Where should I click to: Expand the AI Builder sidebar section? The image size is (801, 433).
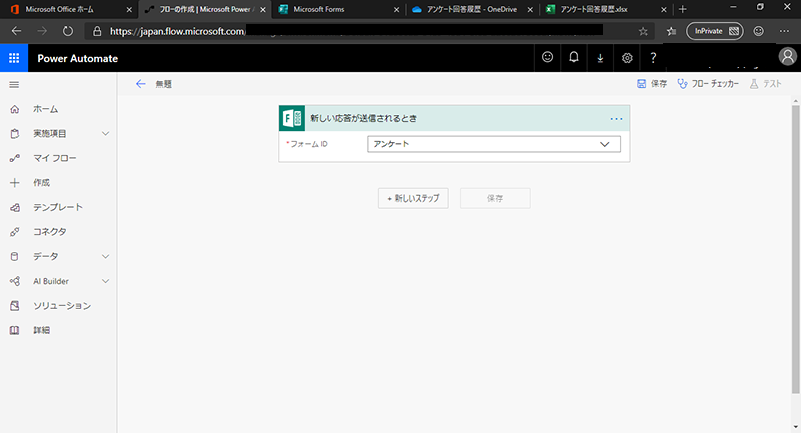coord(105,281)
